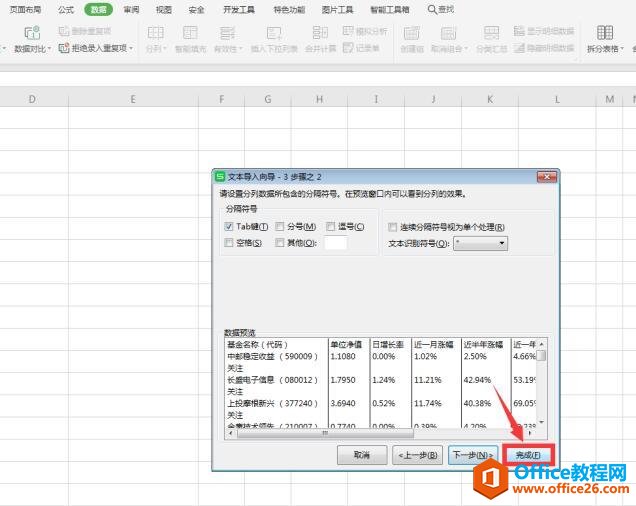This screenshot has height=506, width=636.
Task: Click the 分类汇总 subtotal icon
Action: click(491, 33)
